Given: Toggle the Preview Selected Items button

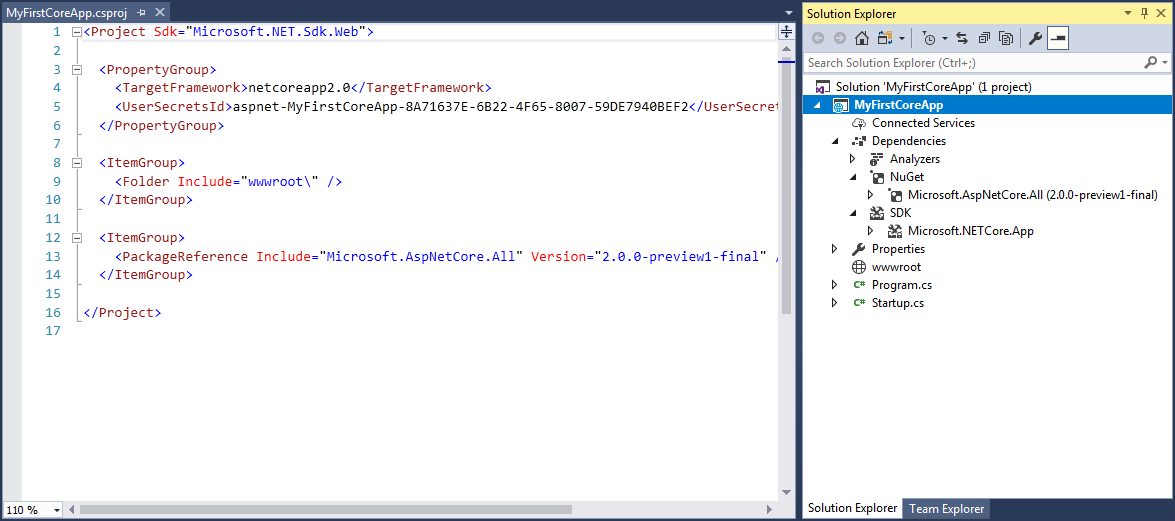Looking at the screenshot, I should (x=1058, y=38).
